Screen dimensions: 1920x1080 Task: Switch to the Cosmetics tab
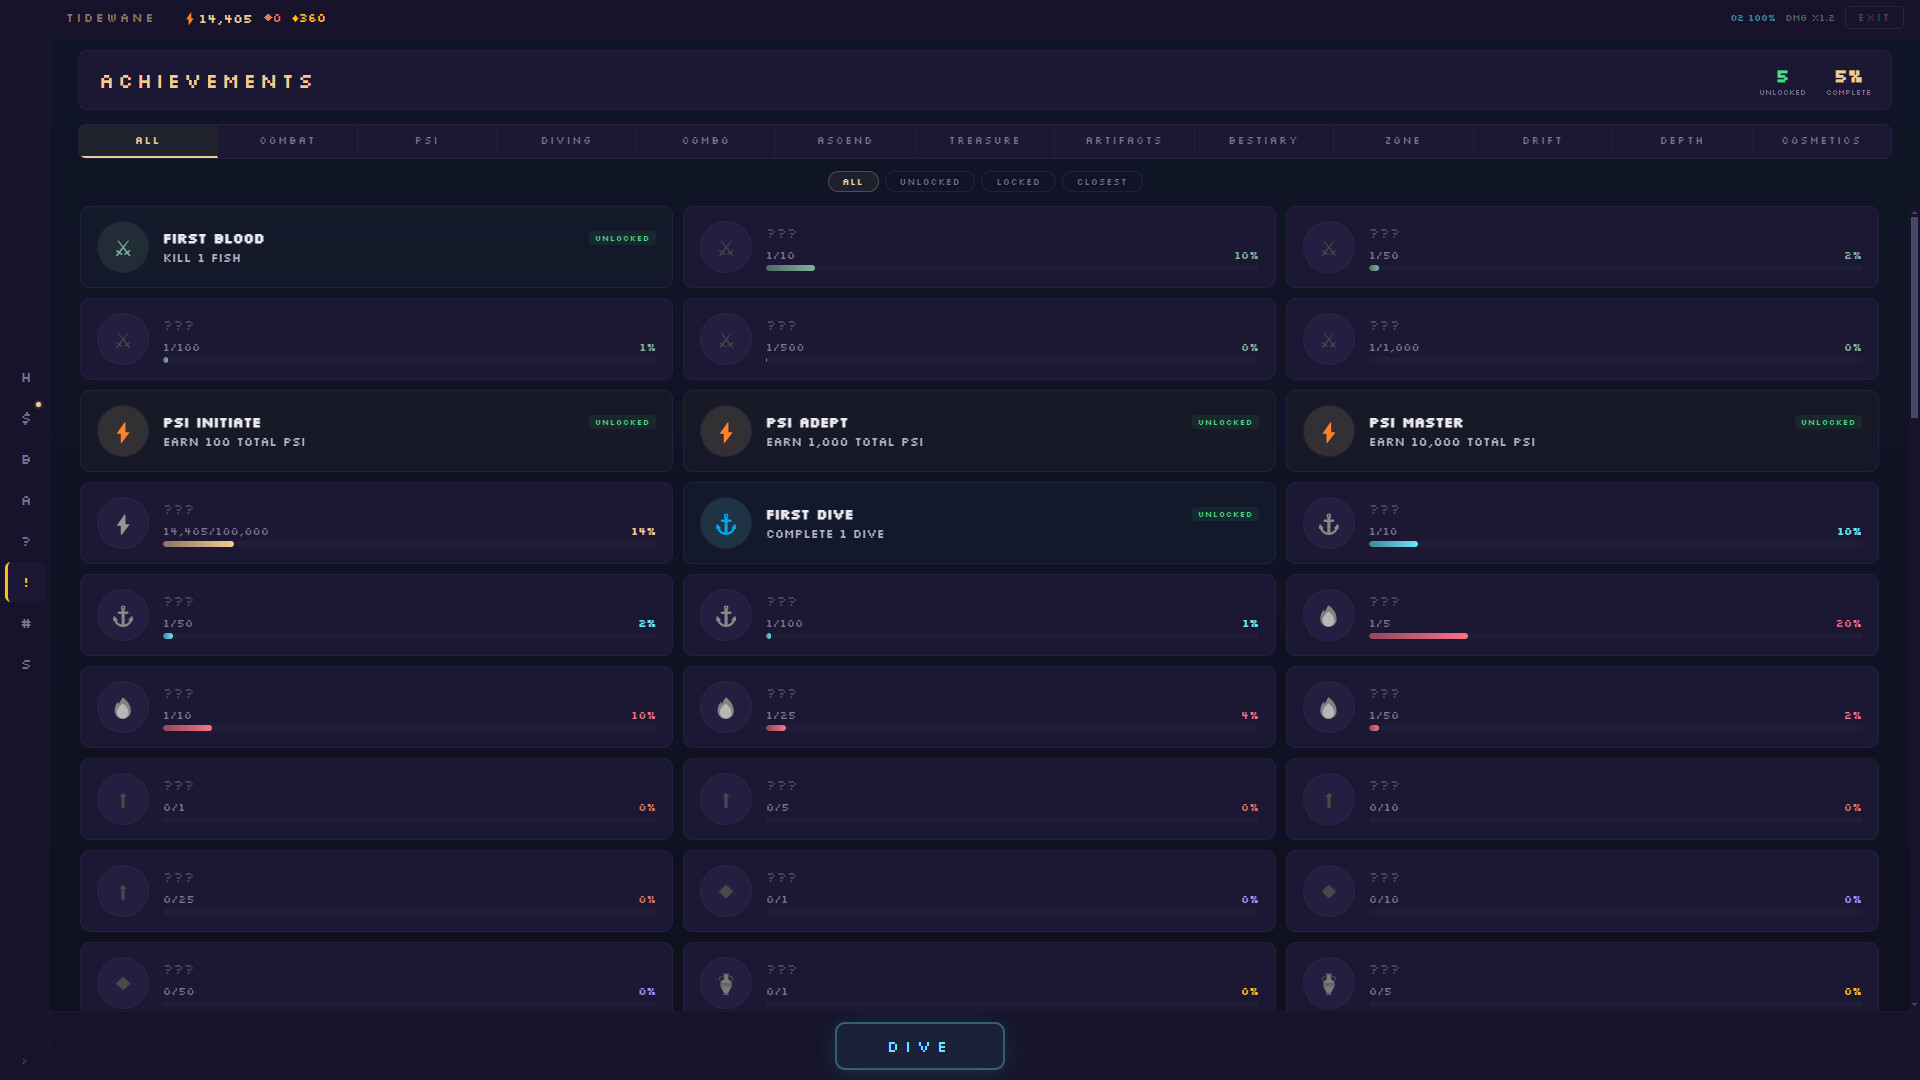click(1820, 141)
